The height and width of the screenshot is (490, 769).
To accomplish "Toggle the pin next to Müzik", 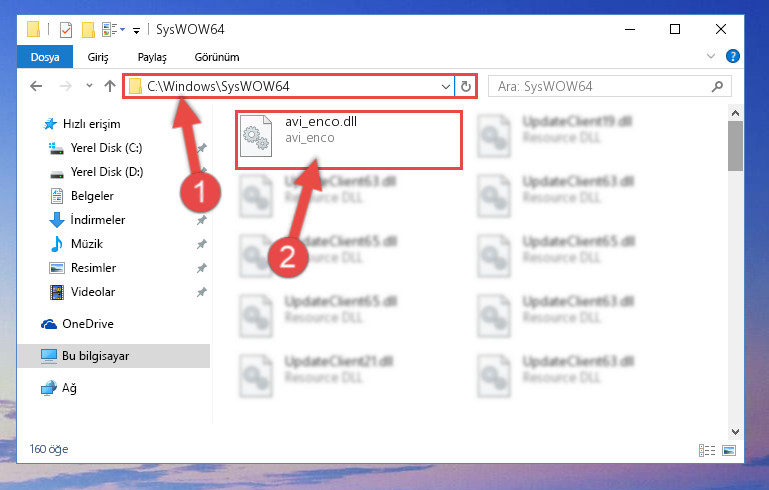I will 202,244.
